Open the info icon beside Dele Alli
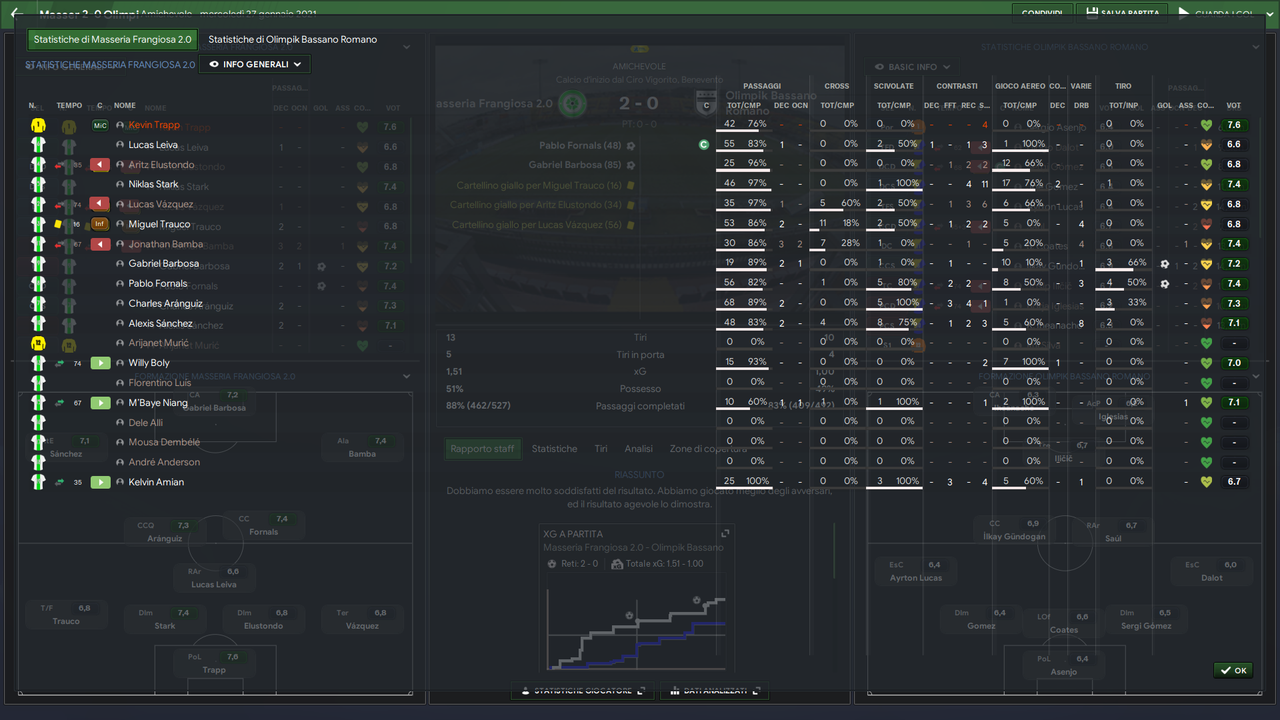 point(120,423)
